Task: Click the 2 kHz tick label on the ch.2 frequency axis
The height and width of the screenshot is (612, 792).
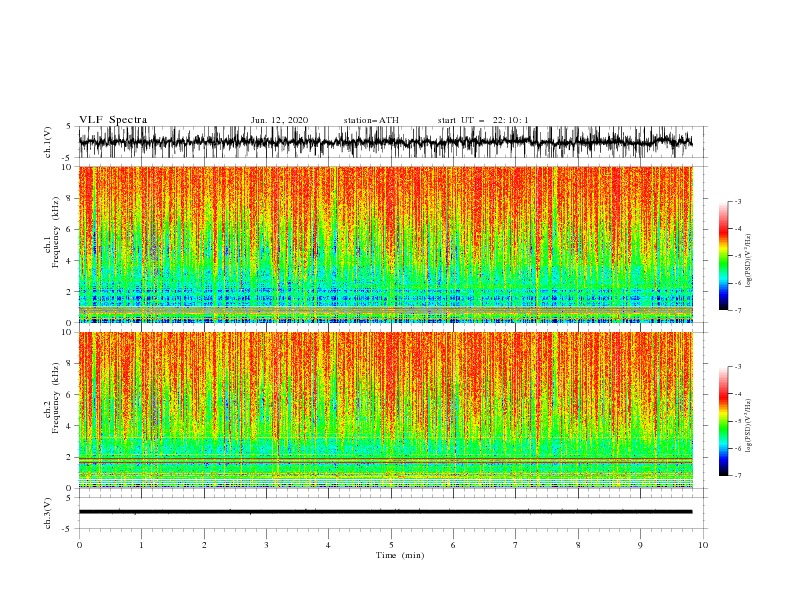Action: tap(71, 457)
